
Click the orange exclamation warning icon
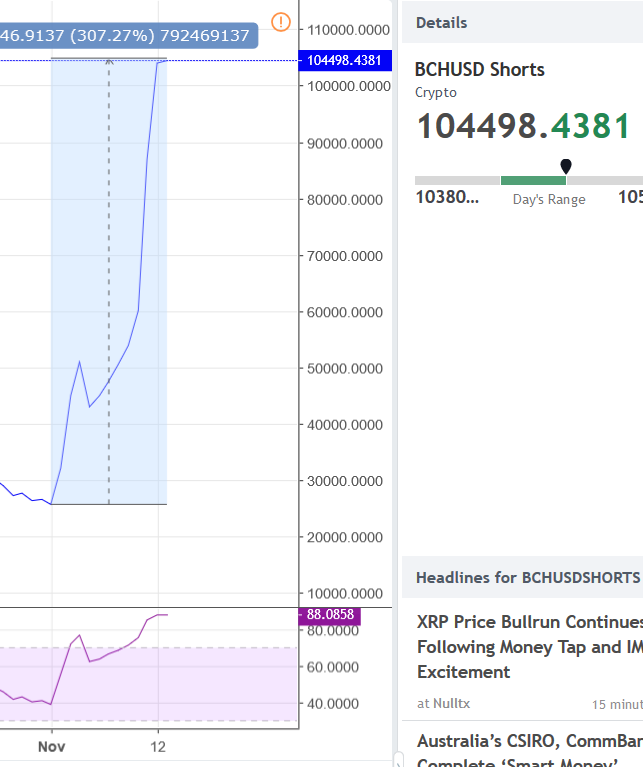click(x=281, y=22)
